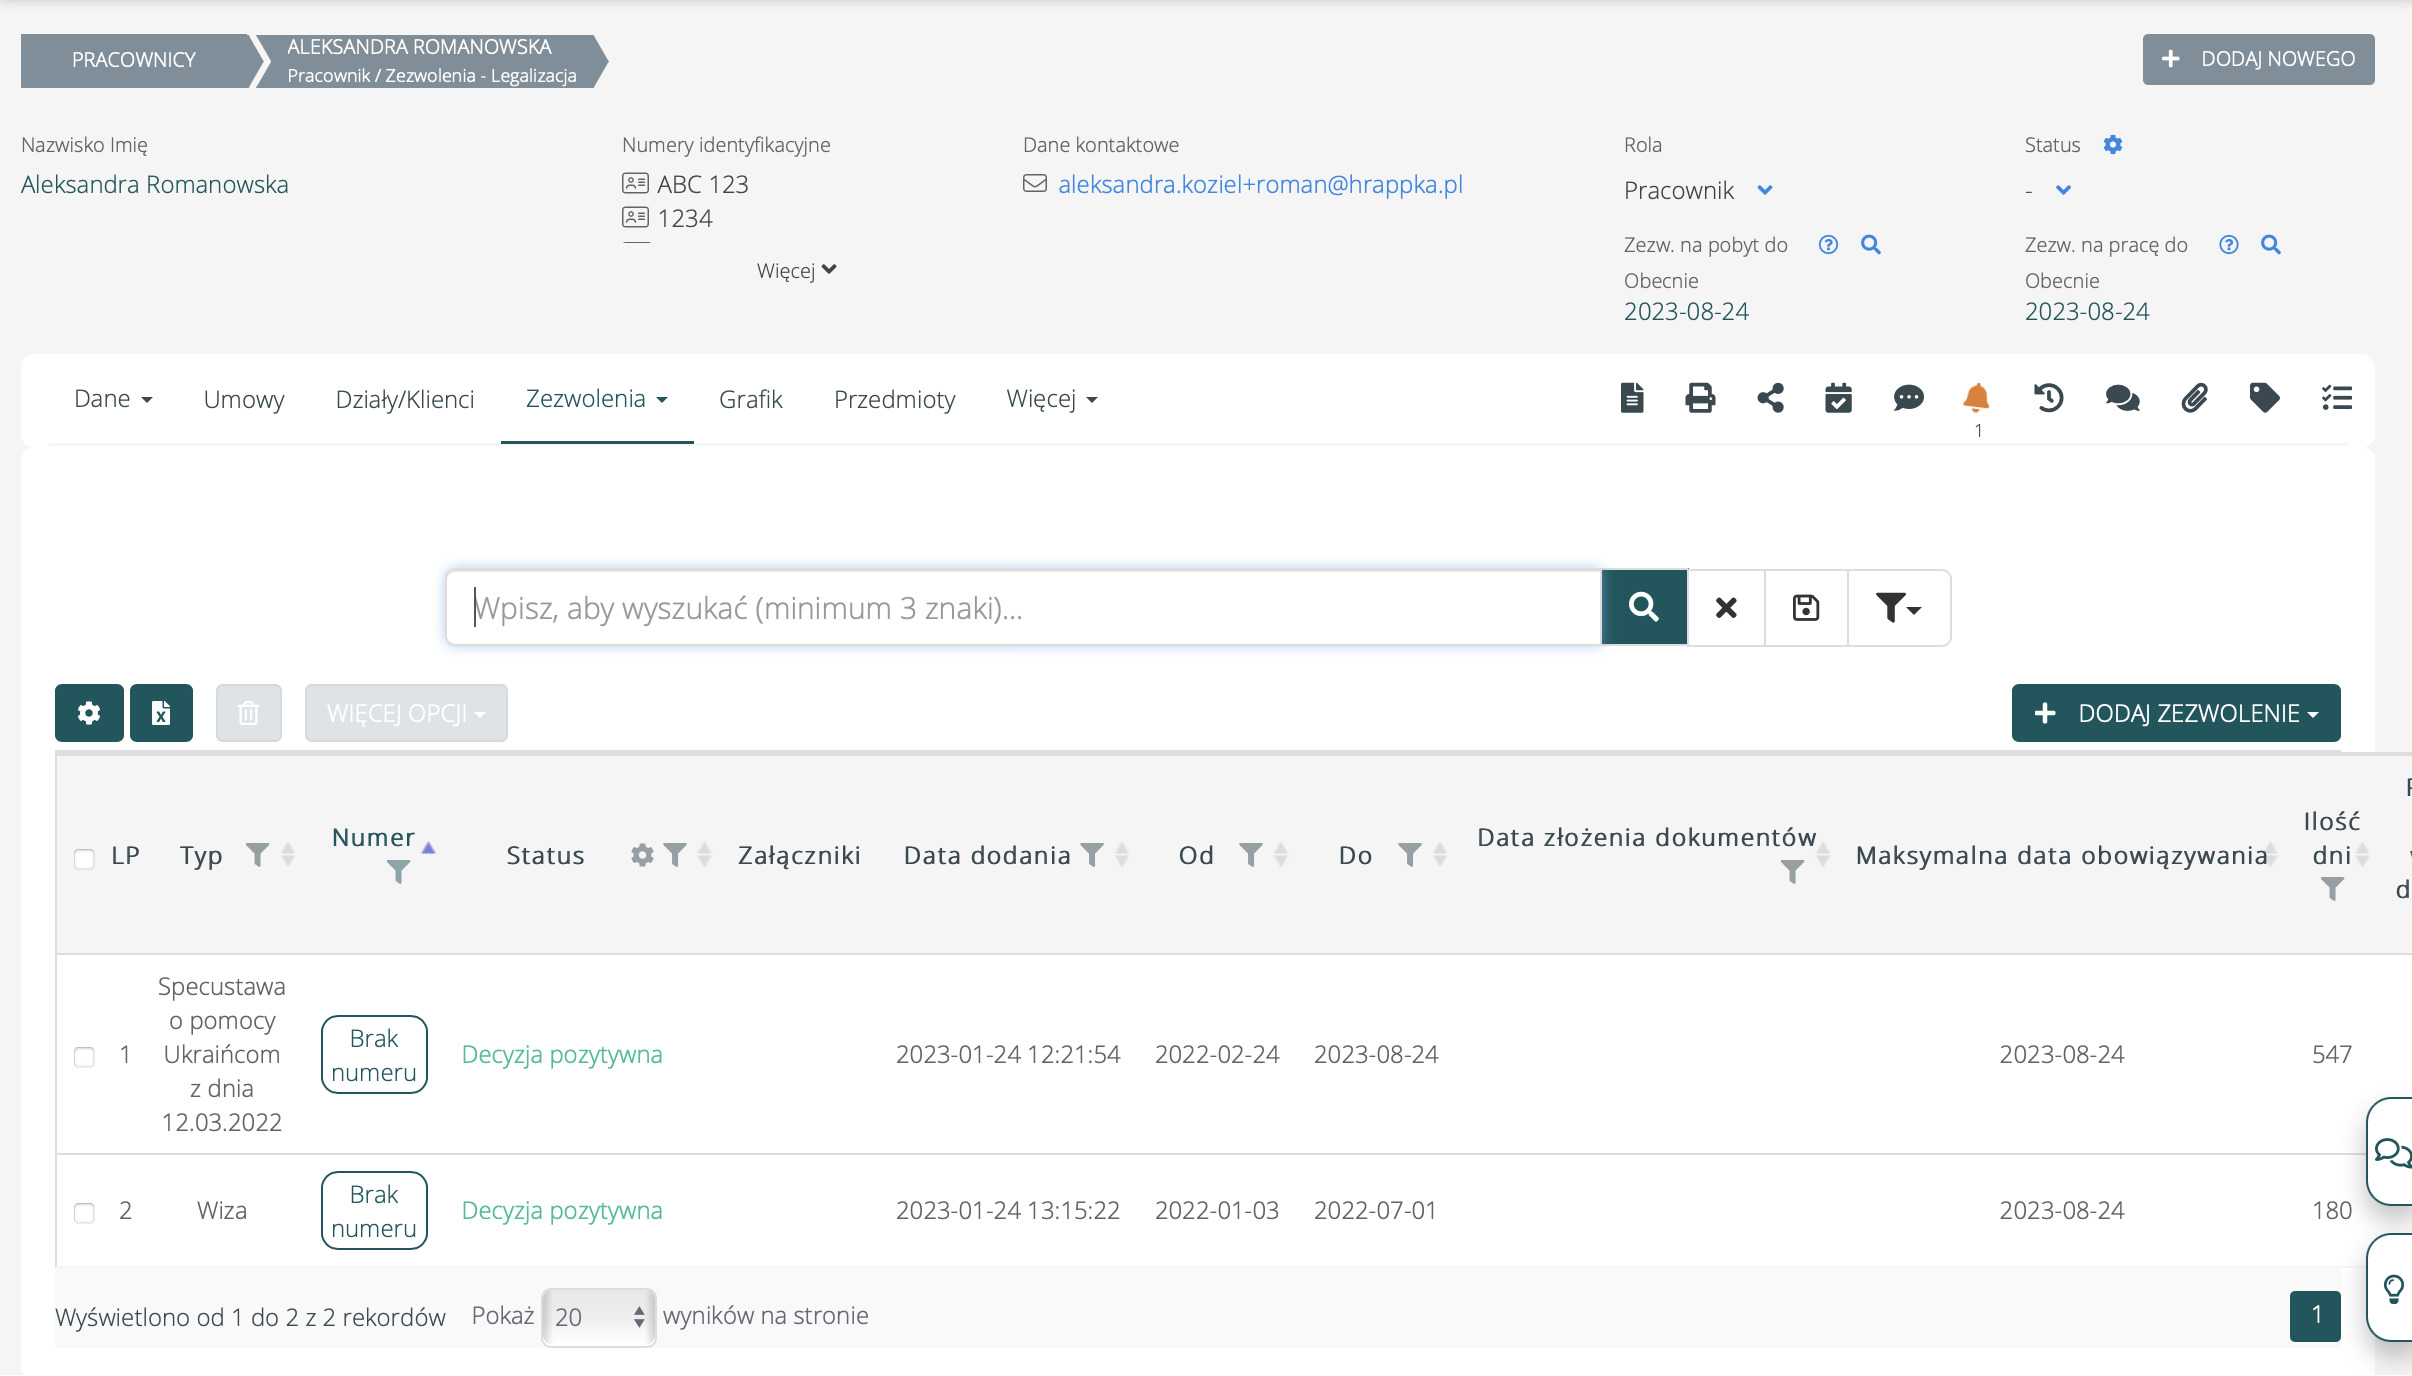Image resolution: width=2412 pixels, height=1376 pixels.
Task: Switch to the Umowy tab
Action: 244,399
